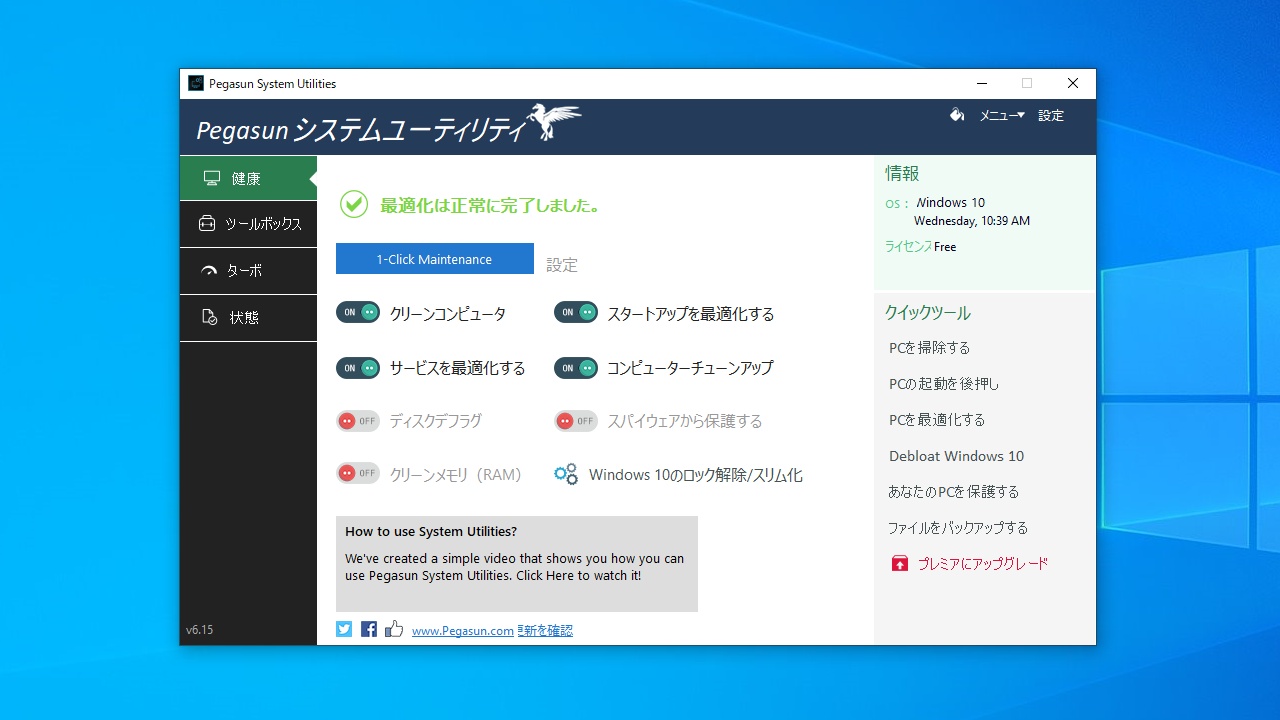Open Debloat Windows 10 quick tool
The width and height of the screenshot is (1280, 720).
pos(957,456)
